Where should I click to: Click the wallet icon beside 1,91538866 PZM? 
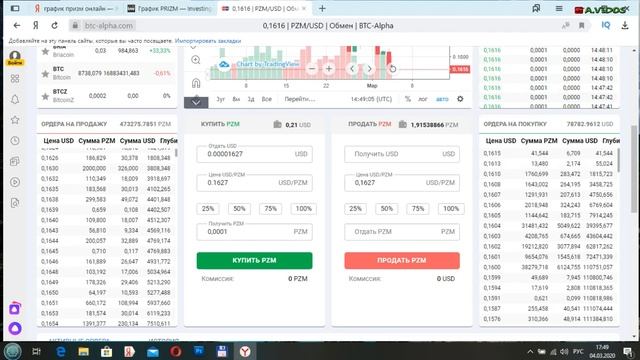[x=402, y=124]
